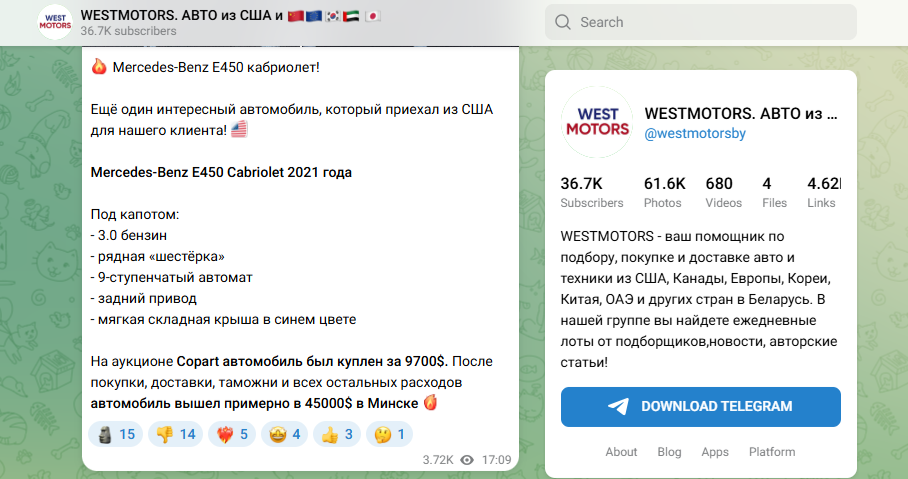The image size is (908, 479).
Task: Open the 61.6K Photos counter
Action: point(665,192)
